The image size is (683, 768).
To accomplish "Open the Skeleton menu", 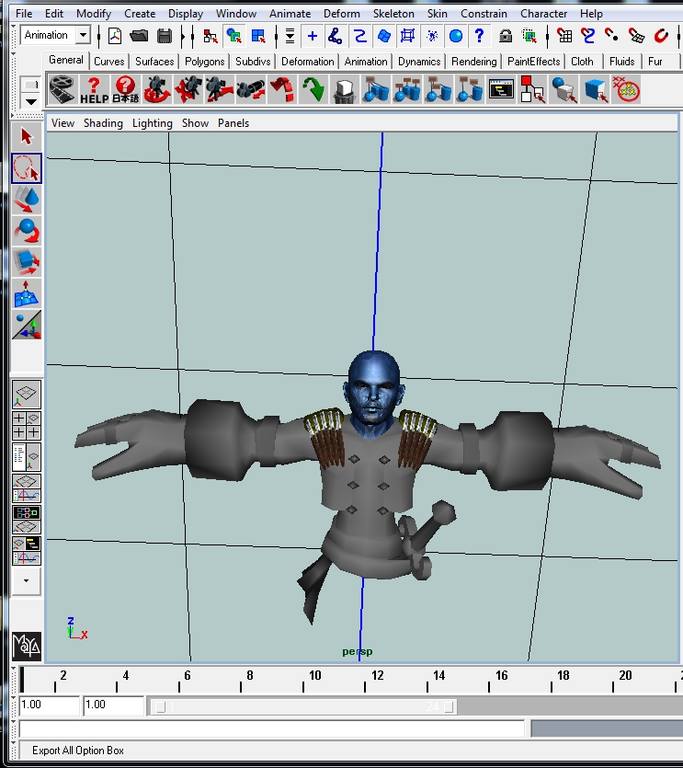I will coord(392,14).
